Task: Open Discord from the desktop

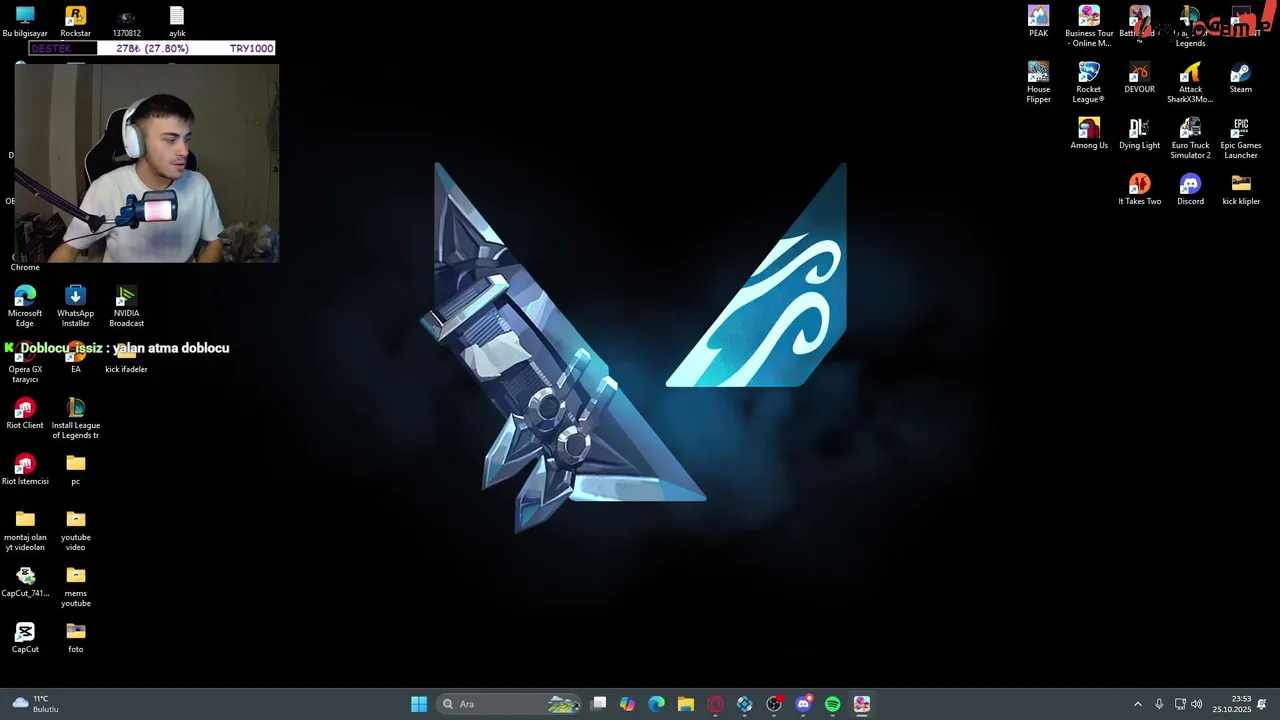Action: [1190, 189]
